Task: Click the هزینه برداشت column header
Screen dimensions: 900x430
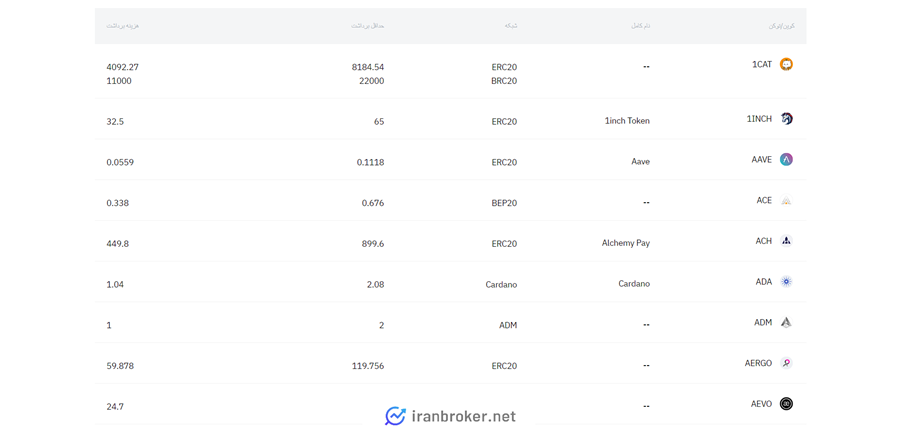Action: pos(123,26)
